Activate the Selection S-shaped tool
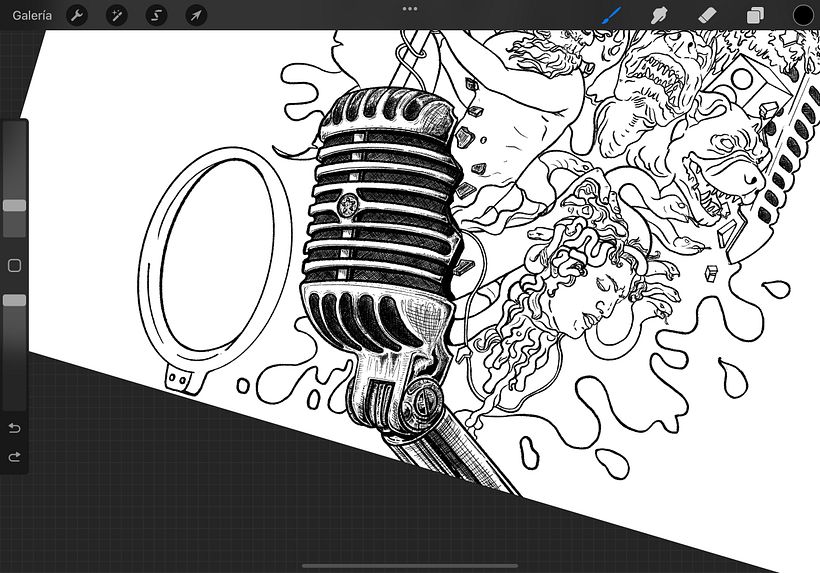820x573 pixels. [x=156, y=16]
